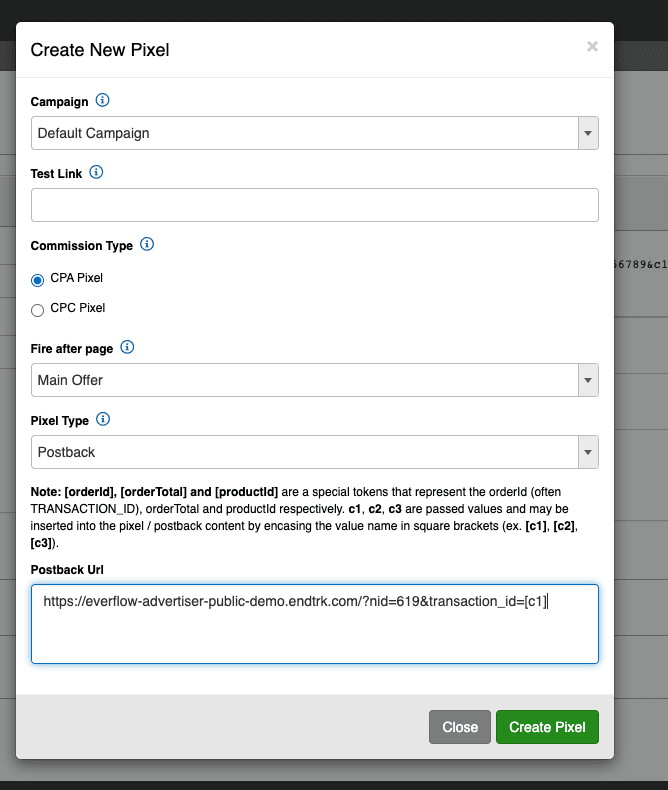Click the gray Close button

tap(460, 727)
